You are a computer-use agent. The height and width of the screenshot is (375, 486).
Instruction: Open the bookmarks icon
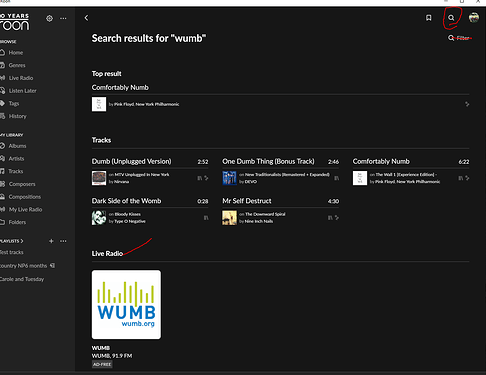429,18
